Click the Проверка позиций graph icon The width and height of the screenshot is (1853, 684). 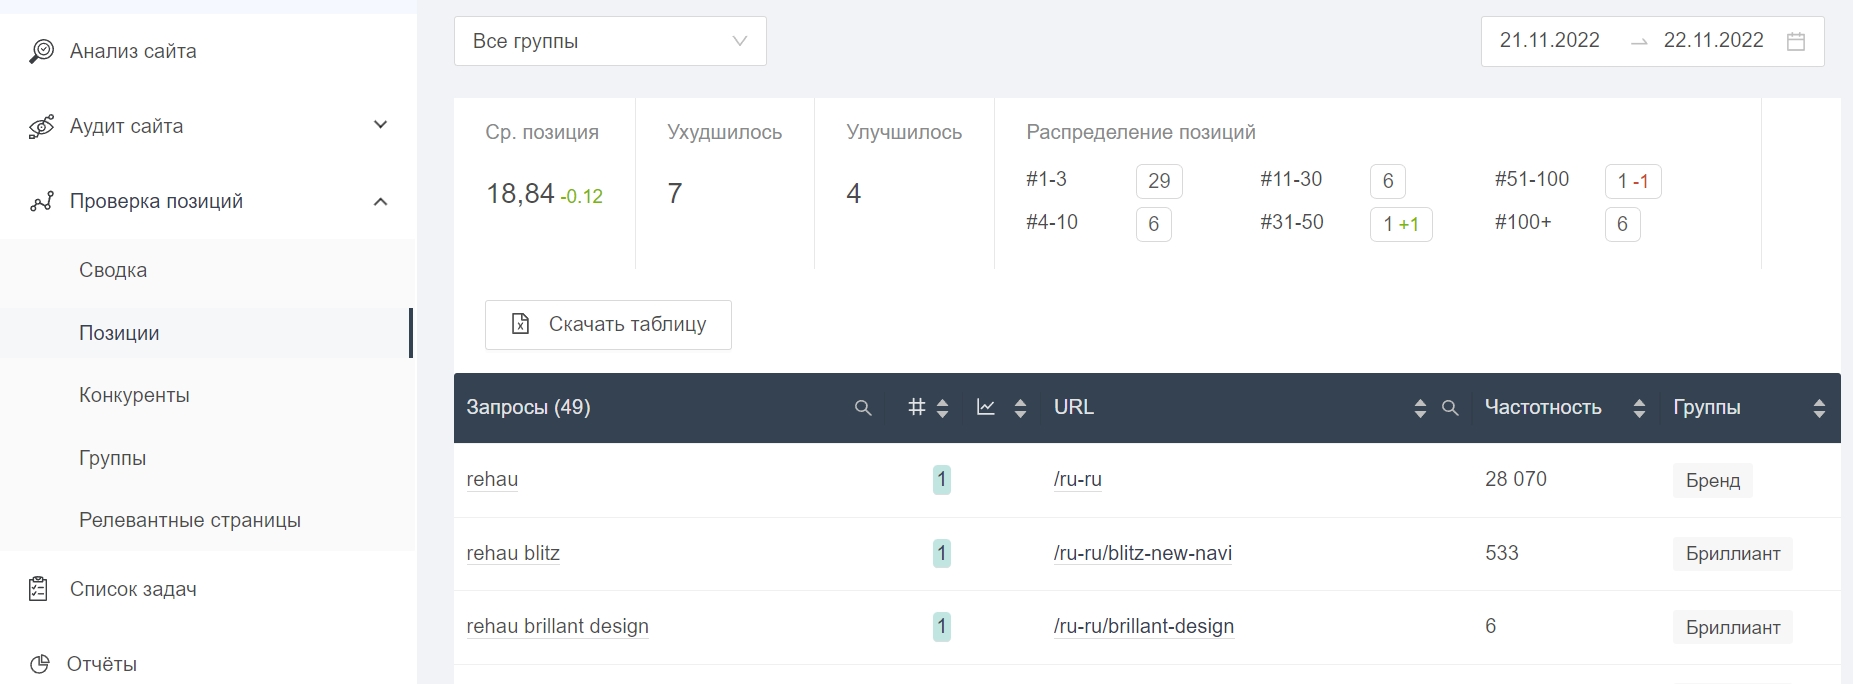pyautogui.click(x=41, y=202)
